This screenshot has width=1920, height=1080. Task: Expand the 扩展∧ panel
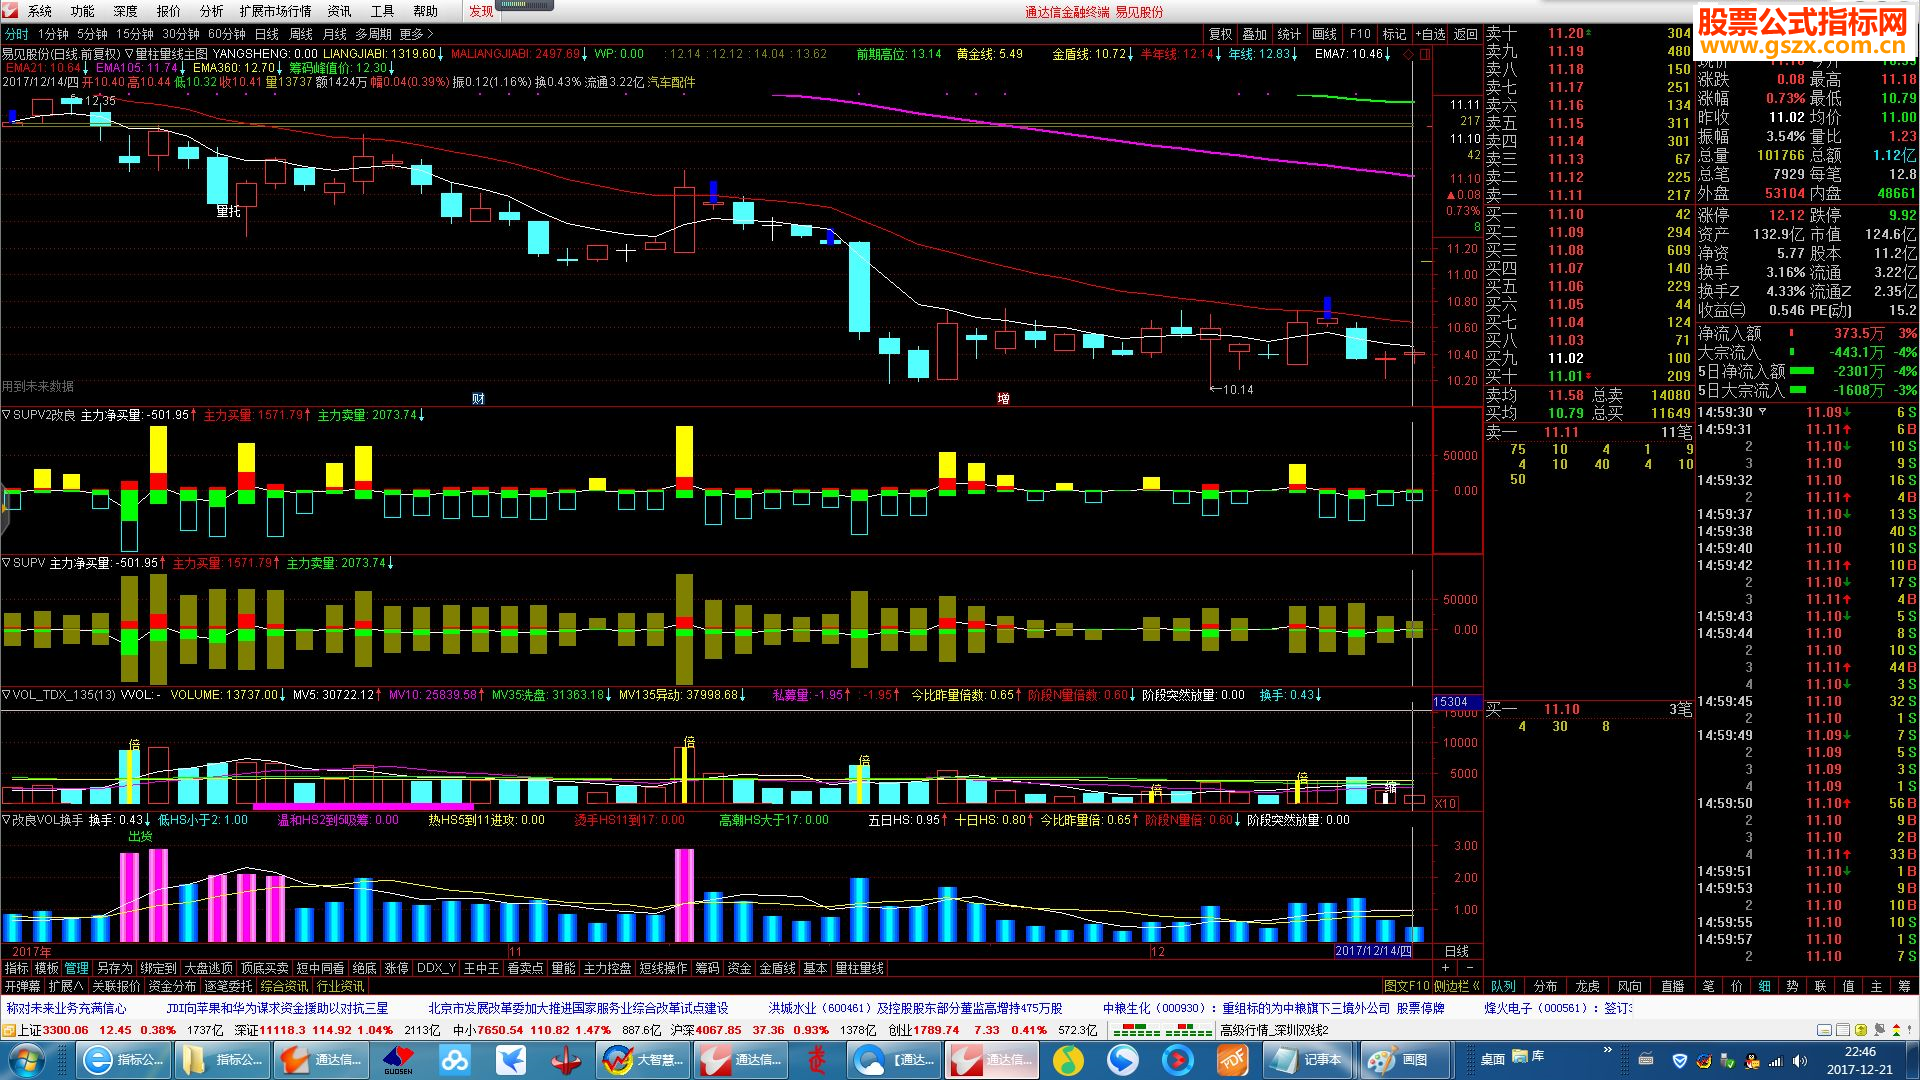pos(66,986)
